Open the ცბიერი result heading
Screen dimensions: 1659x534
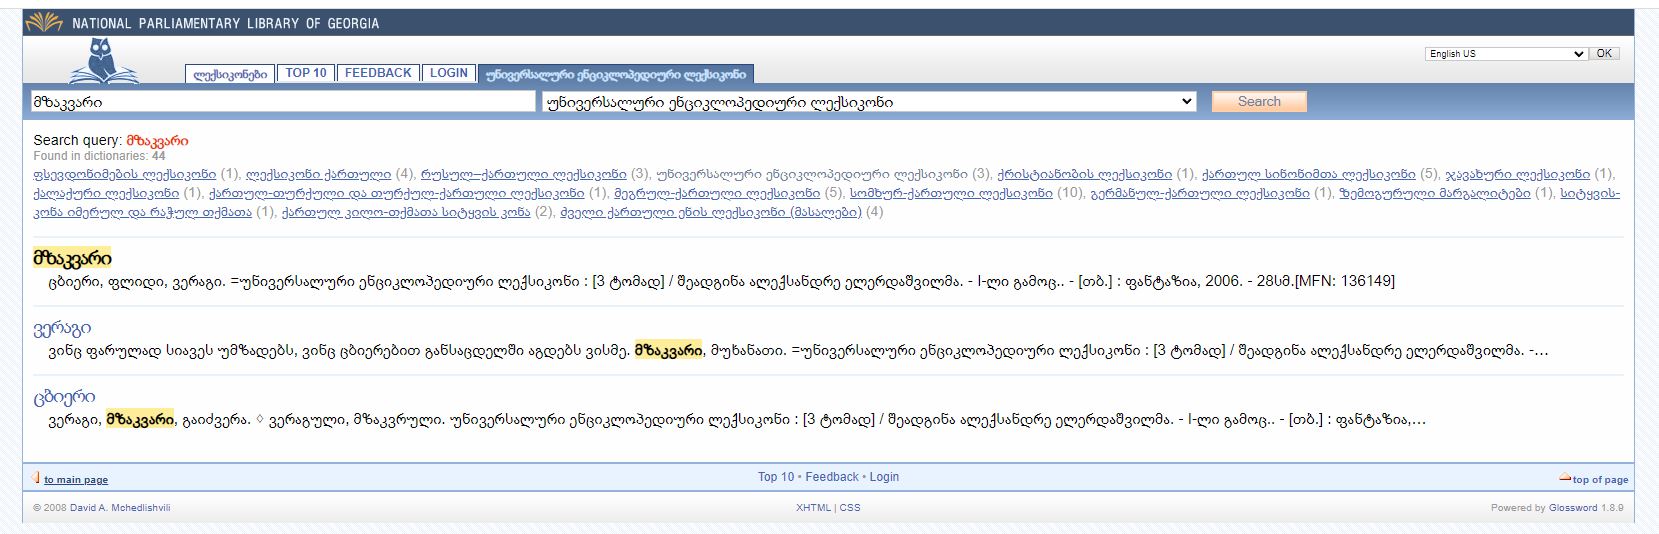(x=64, y=397)
